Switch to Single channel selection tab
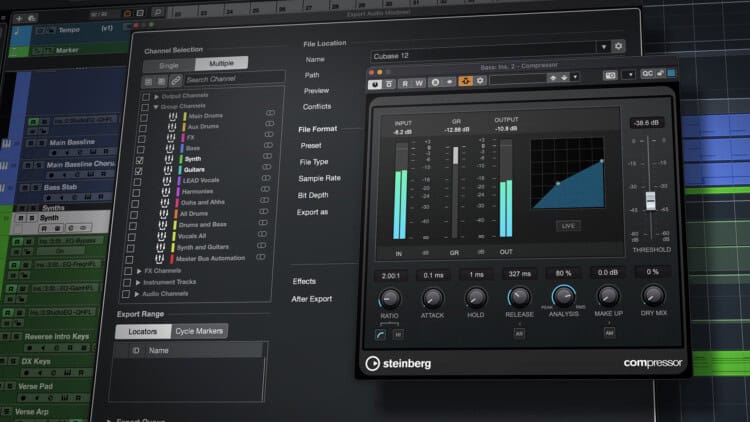The width and height of the screenshot is (750, 422). click(169, 65)
